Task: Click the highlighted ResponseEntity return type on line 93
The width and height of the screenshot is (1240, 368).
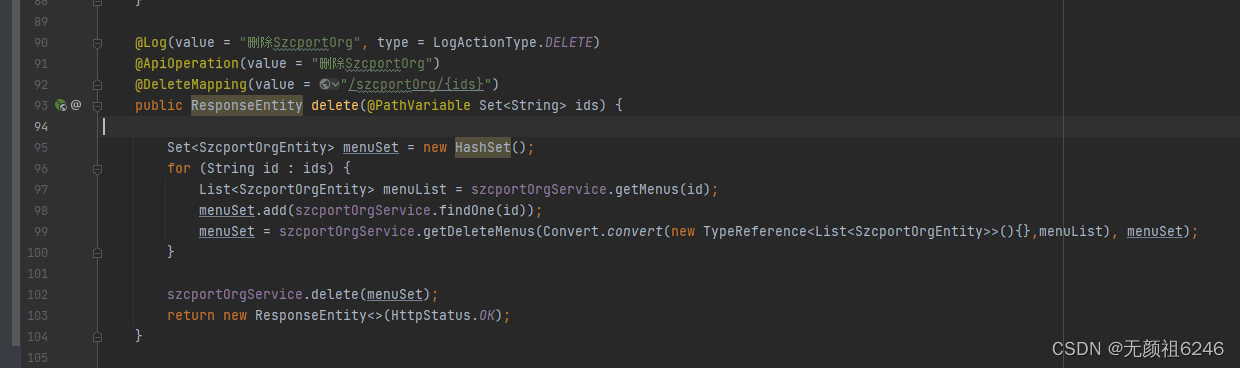Action: (x=247, y=105)
